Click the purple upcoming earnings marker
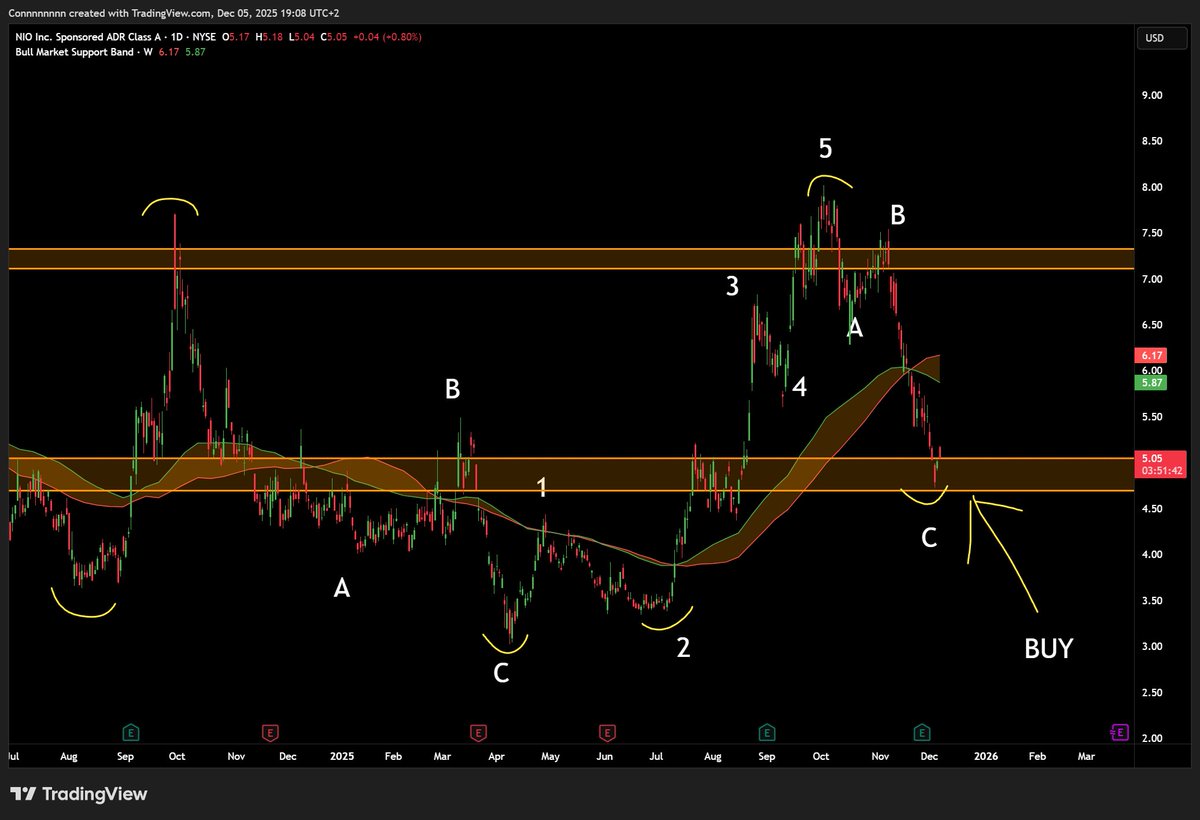1200x820 pixels. pyautogui.click(x=1121, y=732)
